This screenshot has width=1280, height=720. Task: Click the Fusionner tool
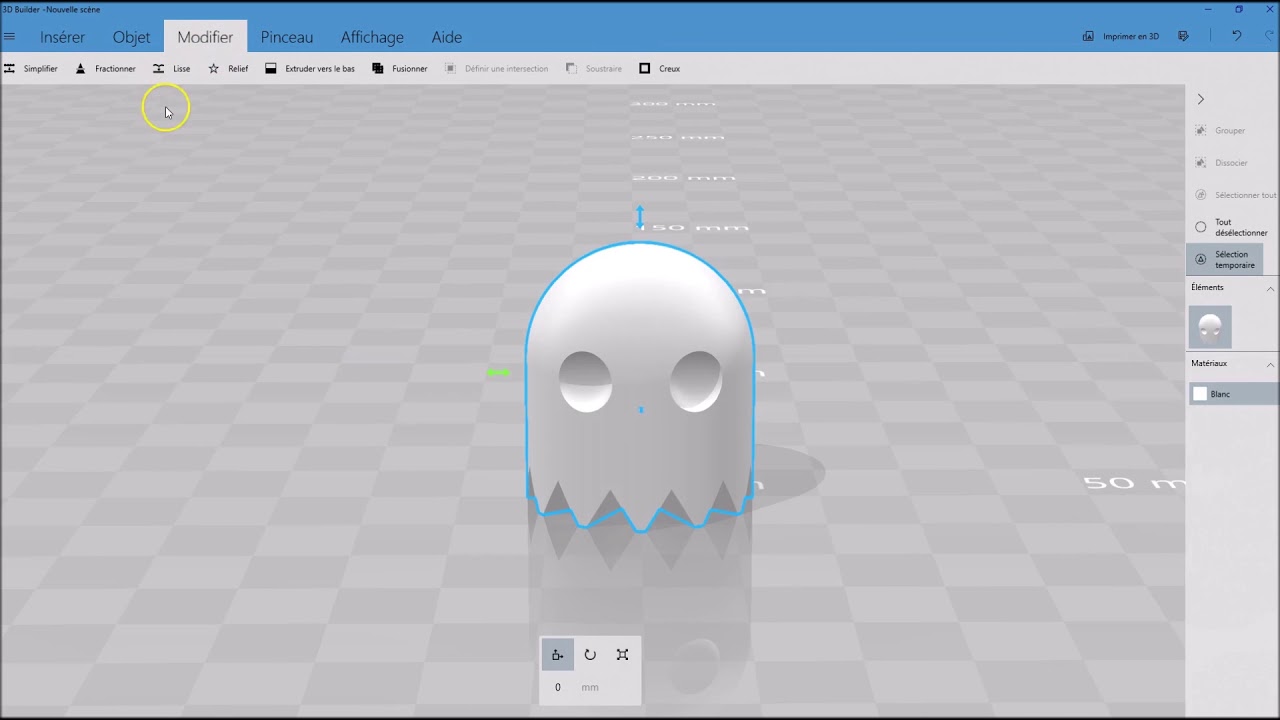click(399, 69)
